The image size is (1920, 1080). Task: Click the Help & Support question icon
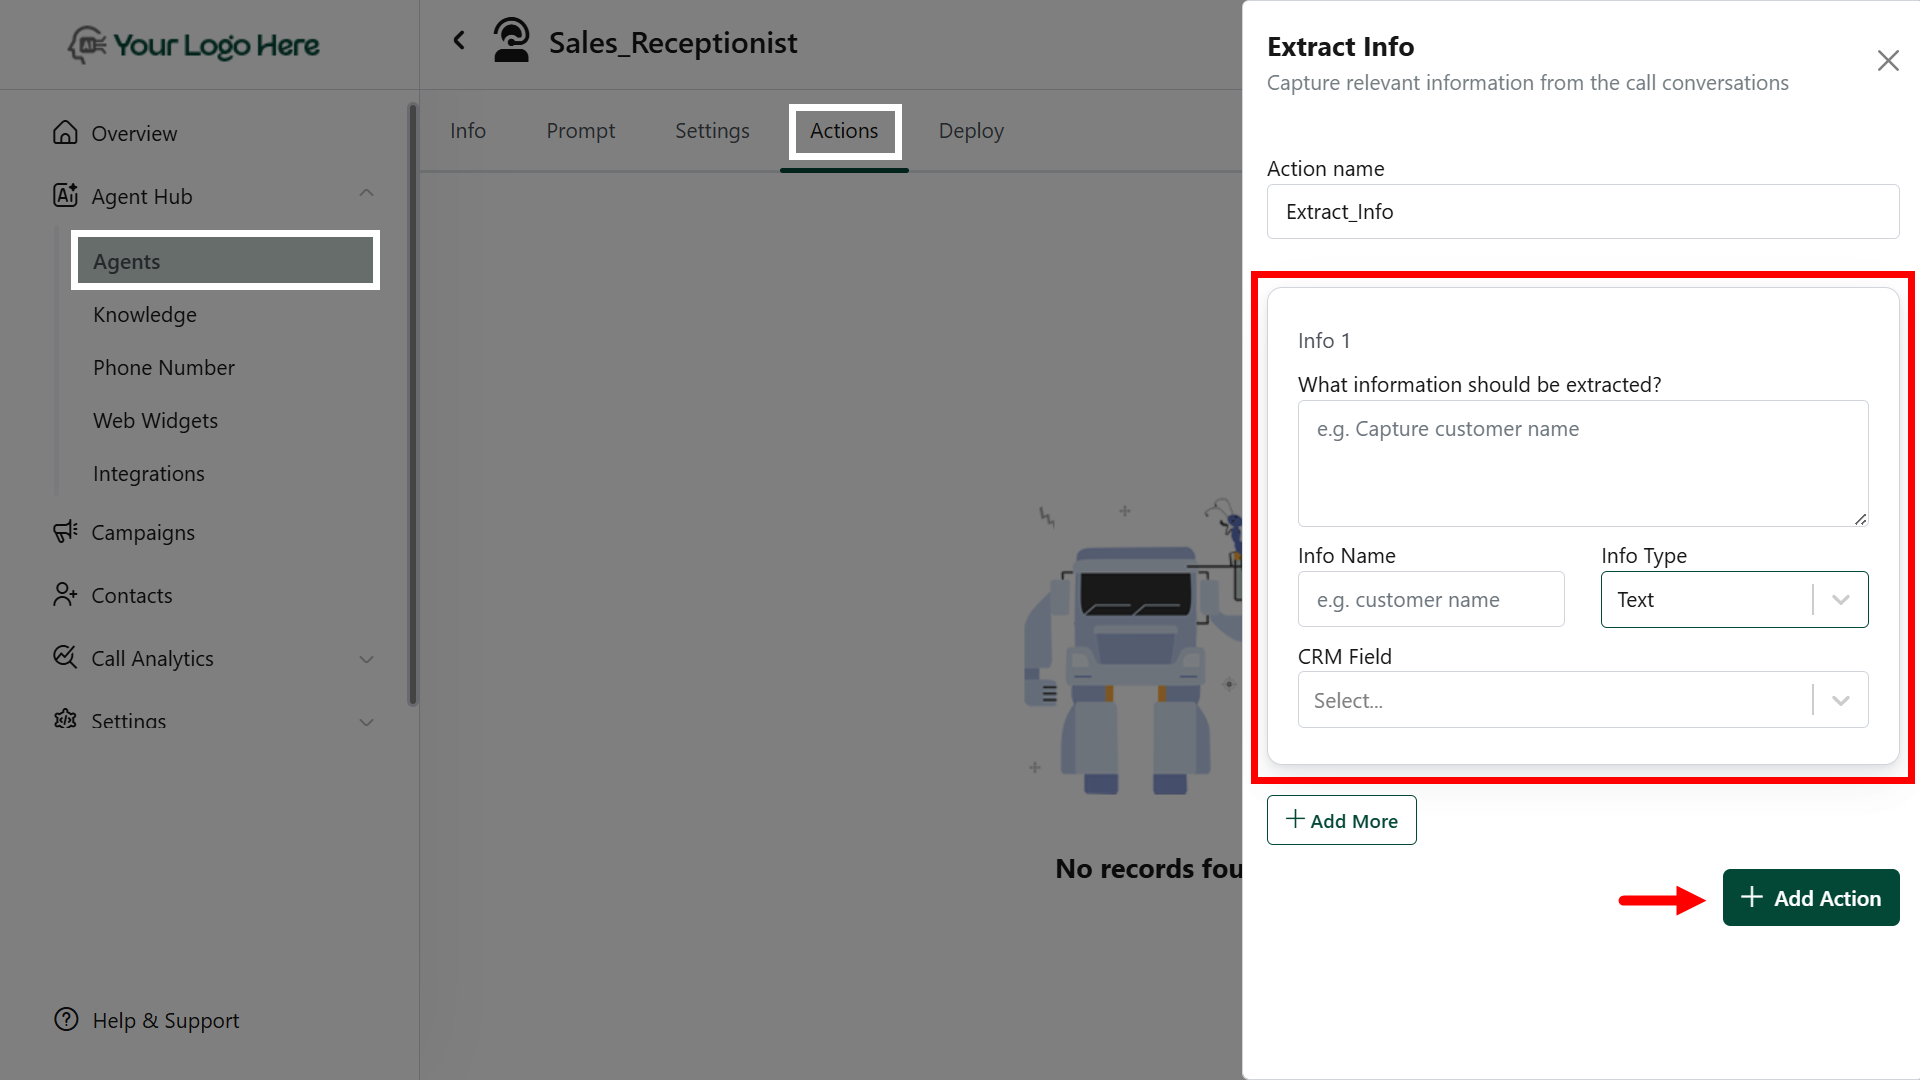coord(66,1020)
